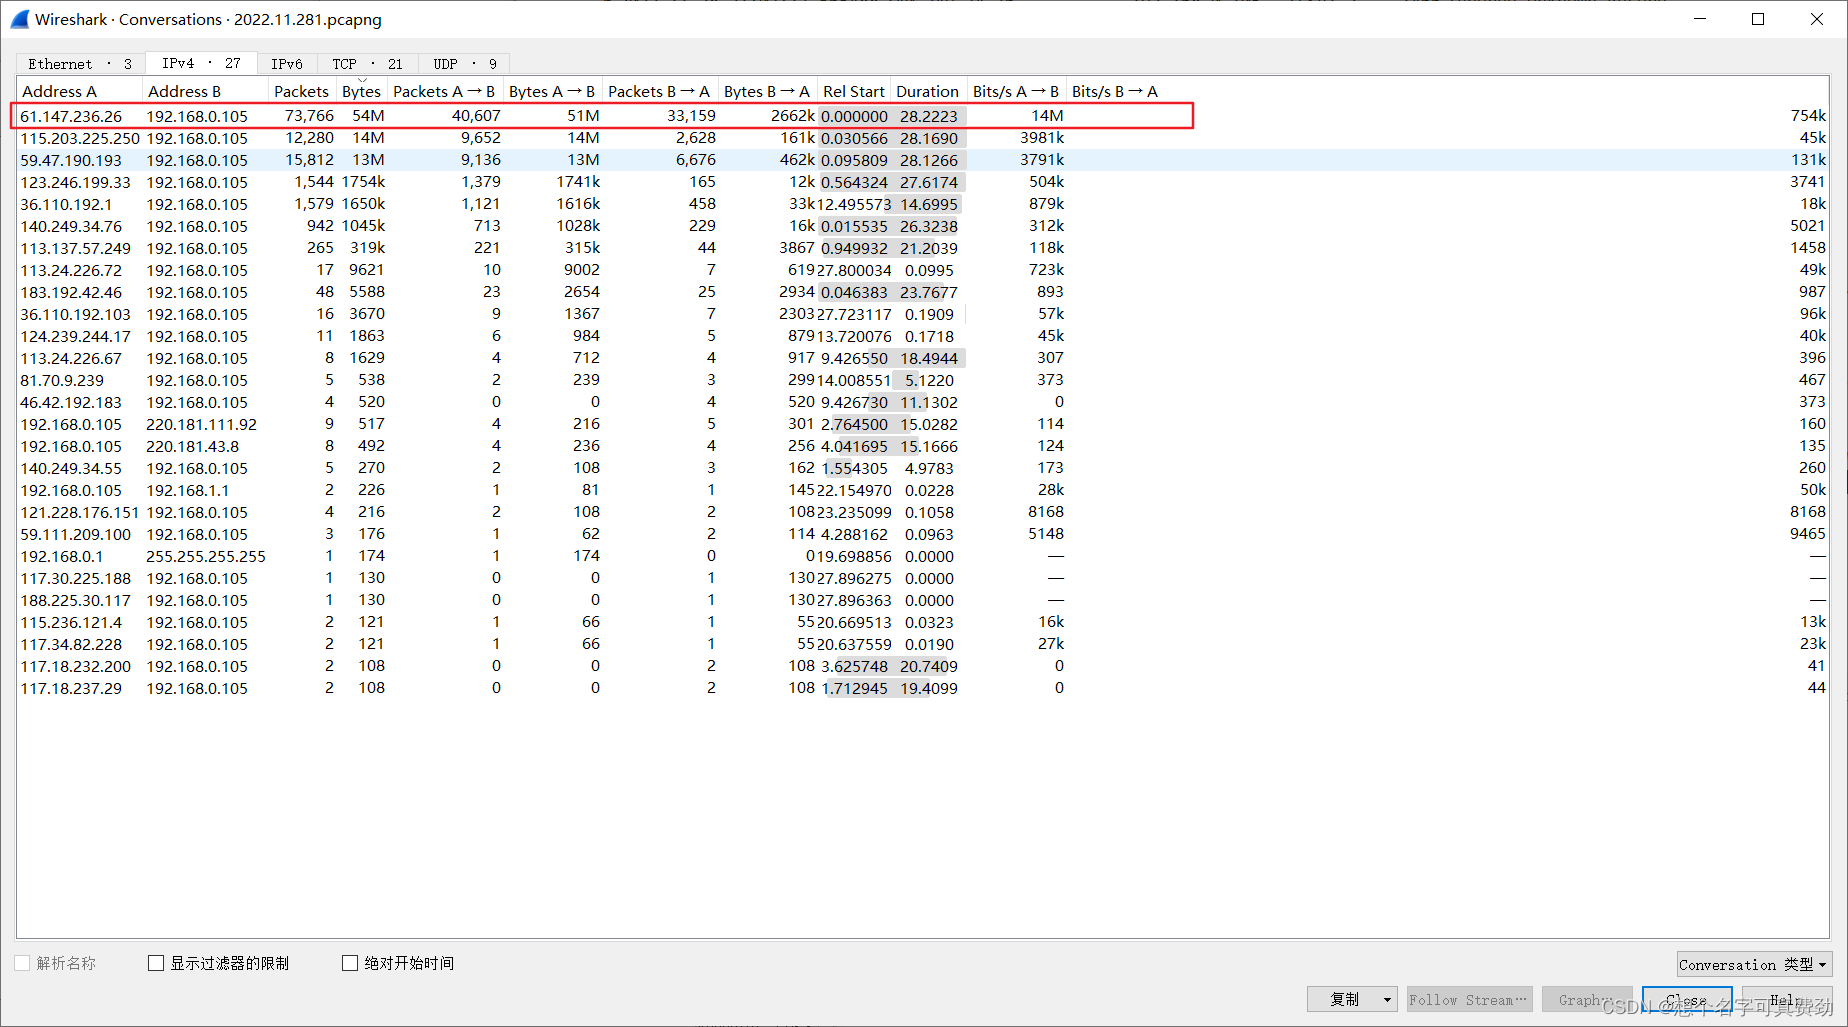Image resolution: width=1848 pixels, height=1027 pixels.
Task: Tick the 绝对开始时间 checkbox
Action: pyautogui.click(x=350, y=963)
